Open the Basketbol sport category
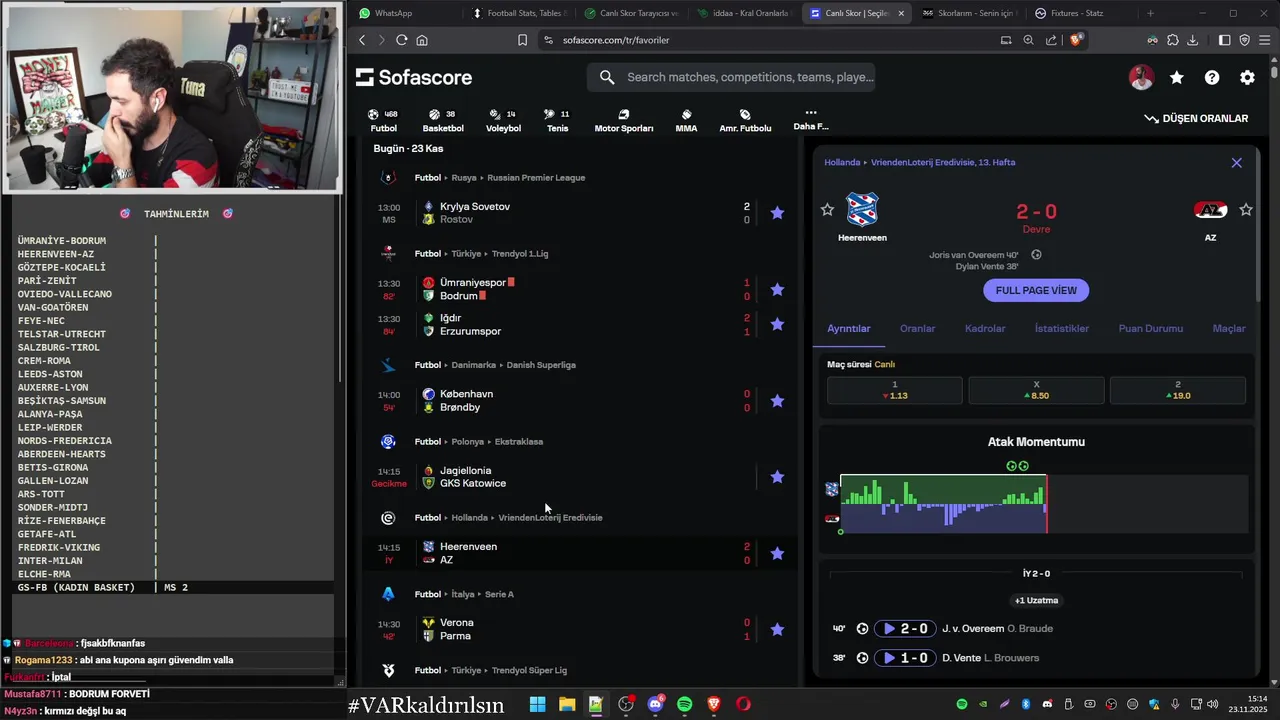This screenshot has height=720, width=1280. point(443,121)
